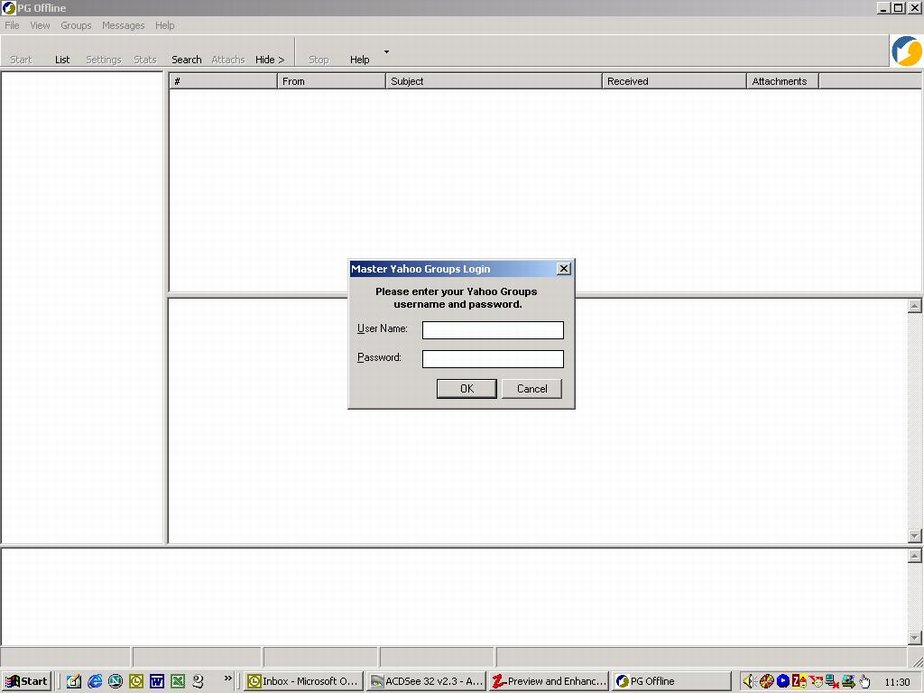The height and width of the screenshot is (693, 924).
Task: Click the PG Offline title bar icon
Action: coord(9,8)
